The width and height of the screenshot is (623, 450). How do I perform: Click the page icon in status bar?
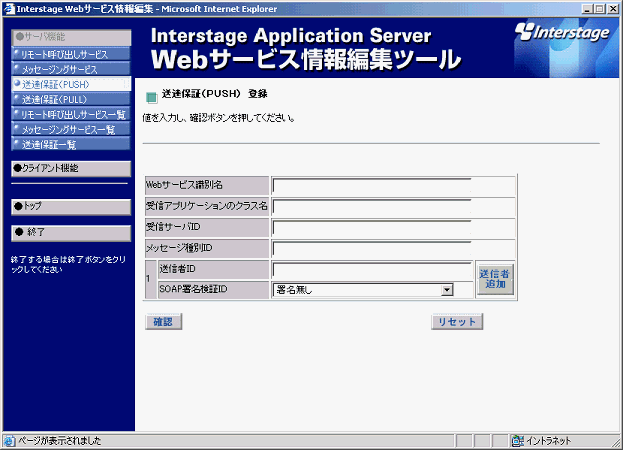[x=9, y=440]
